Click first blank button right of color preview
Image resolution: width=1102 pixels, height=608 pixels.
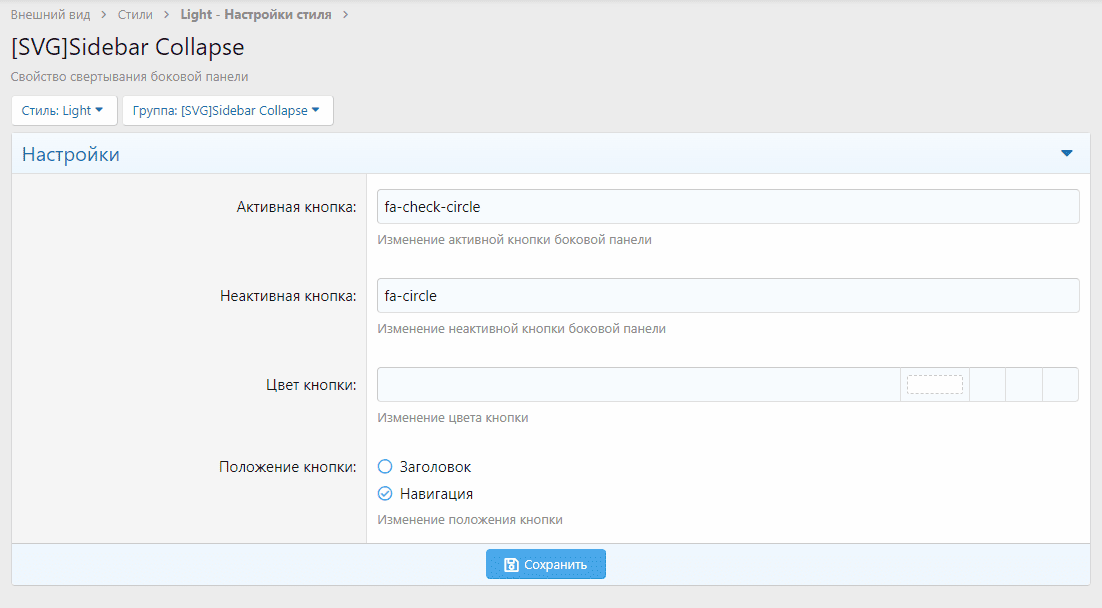[x=987, y=385]
